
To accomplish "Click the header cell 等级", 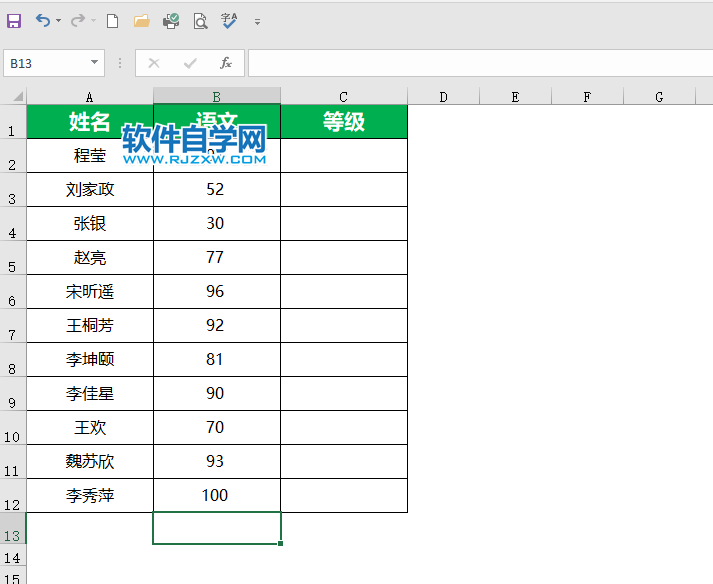I will pyautogui.click(x=344, y=121).
